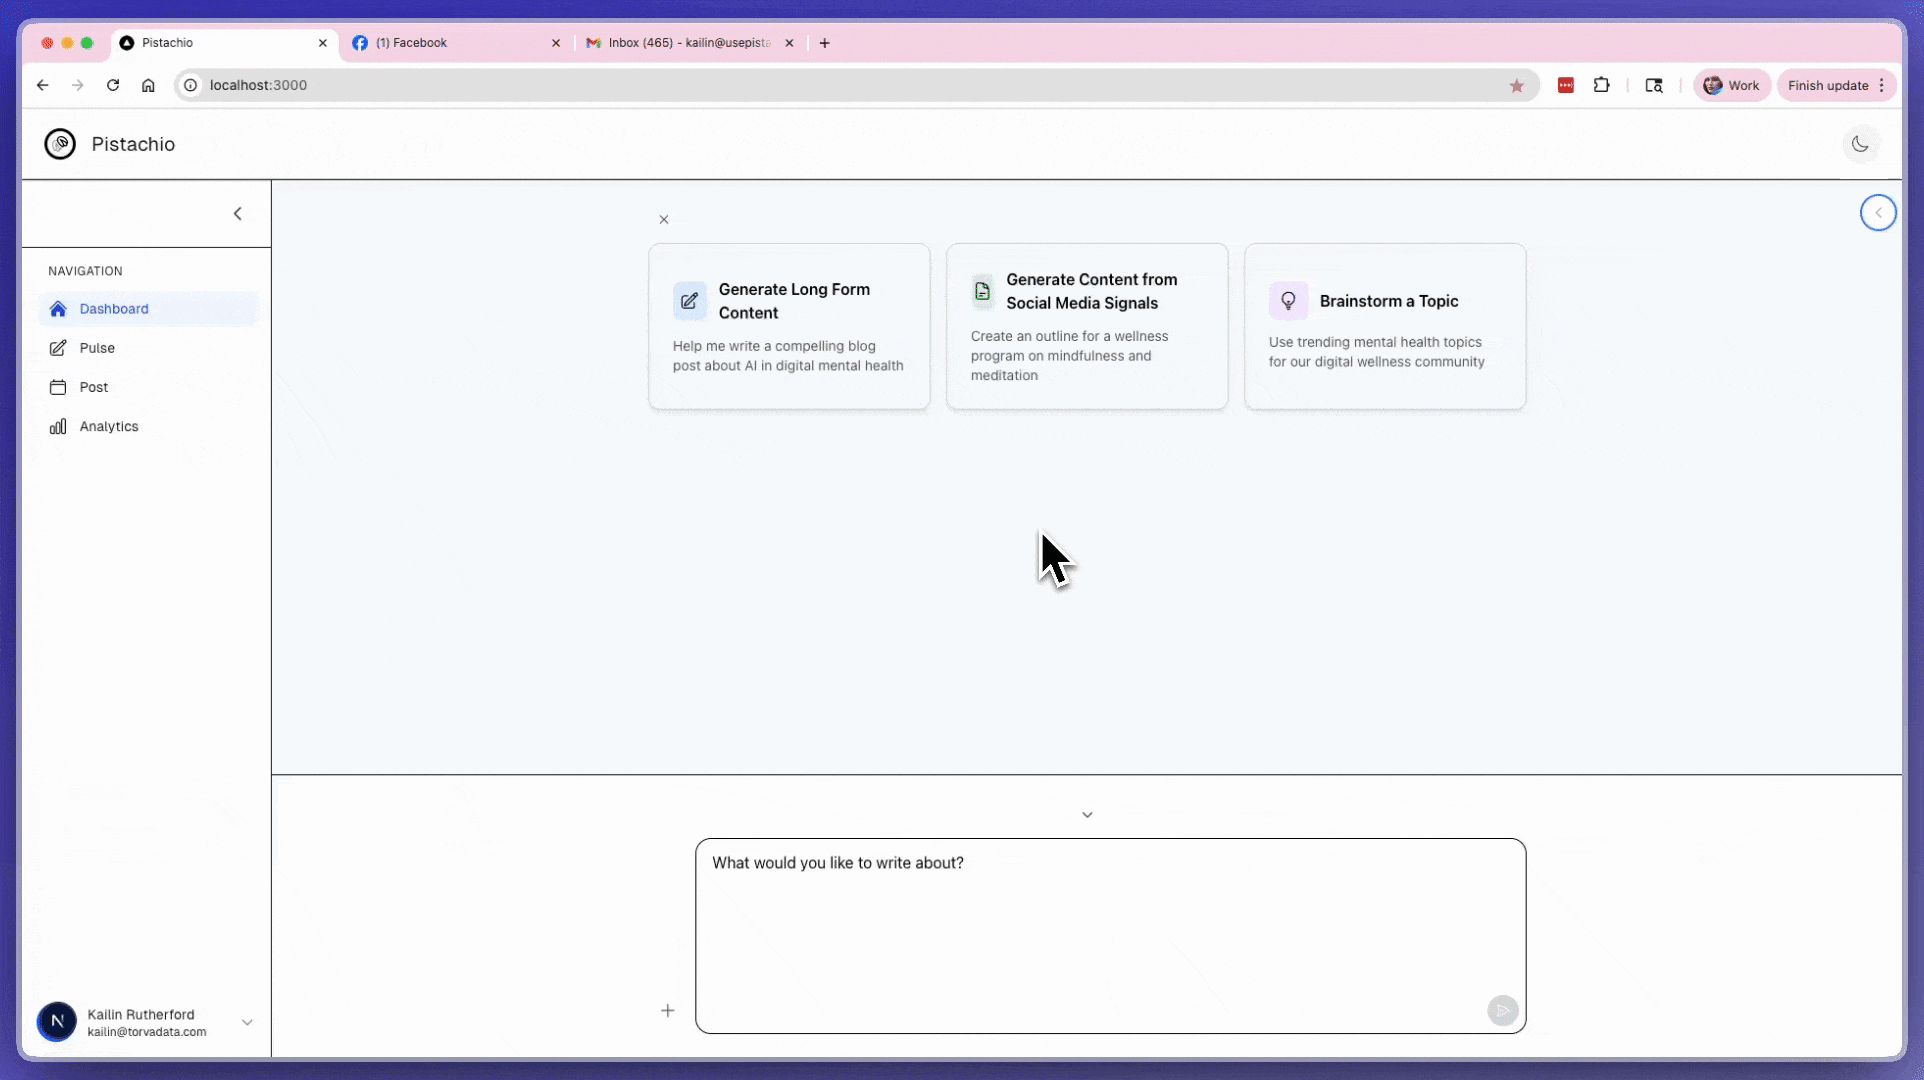Collapse the navigation sidebar
This screenshot has width=1924, height=1080.
(237, 213)
